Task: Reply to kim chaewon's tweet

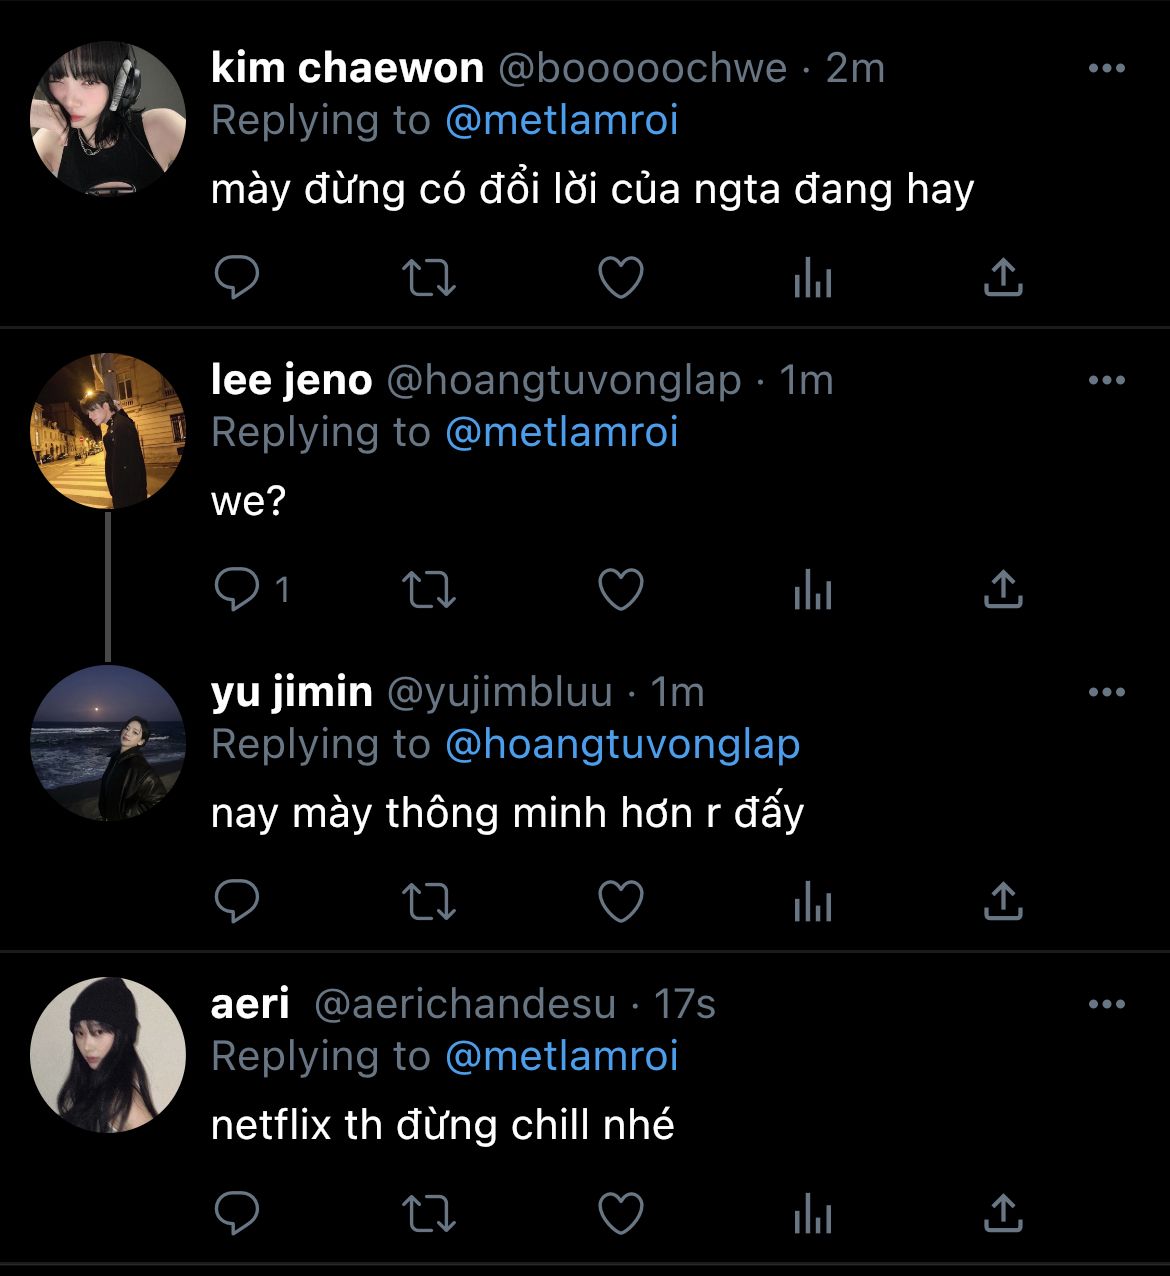Action: [237, 278]
